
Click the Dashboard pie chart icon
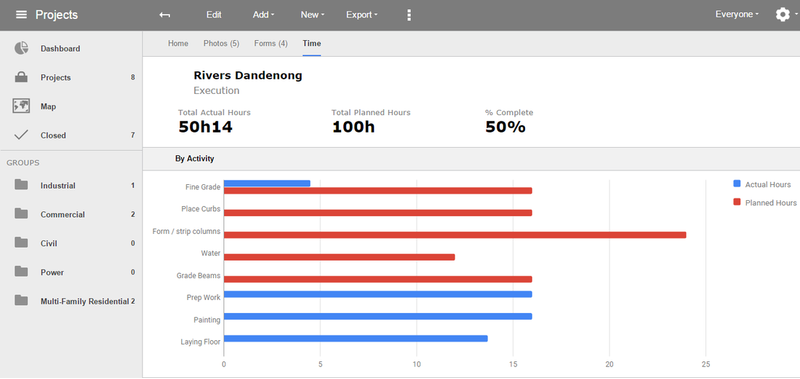(21, 48)
